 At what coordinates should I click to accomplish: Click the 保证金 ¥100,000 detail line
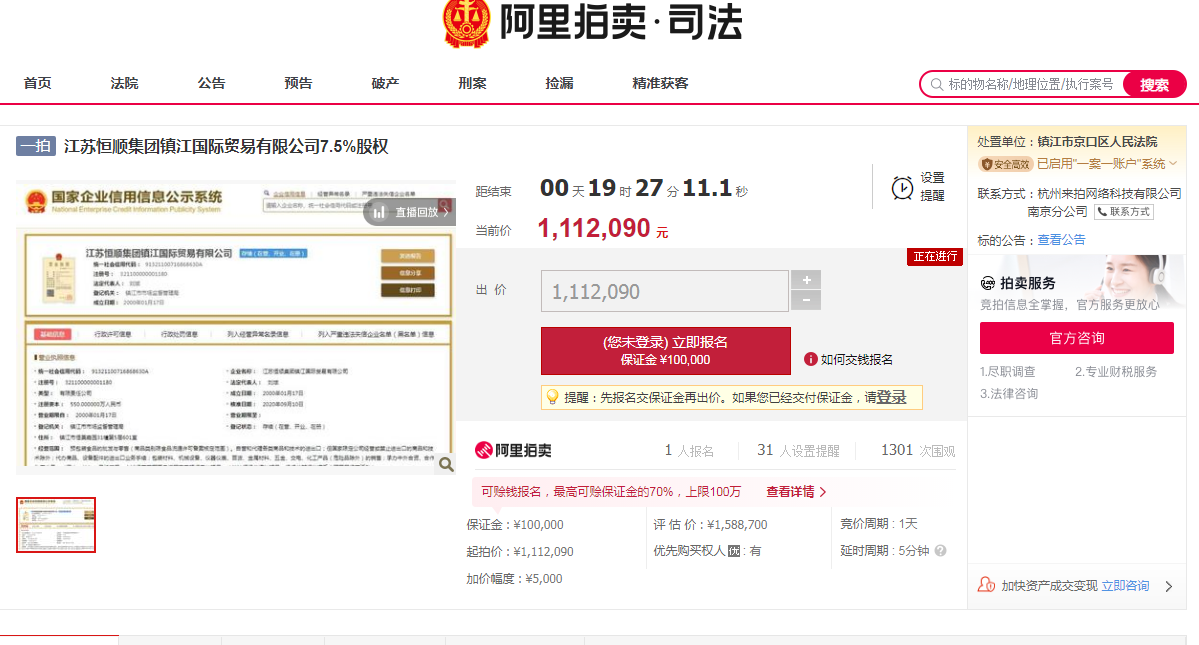[x=515, y=524]
